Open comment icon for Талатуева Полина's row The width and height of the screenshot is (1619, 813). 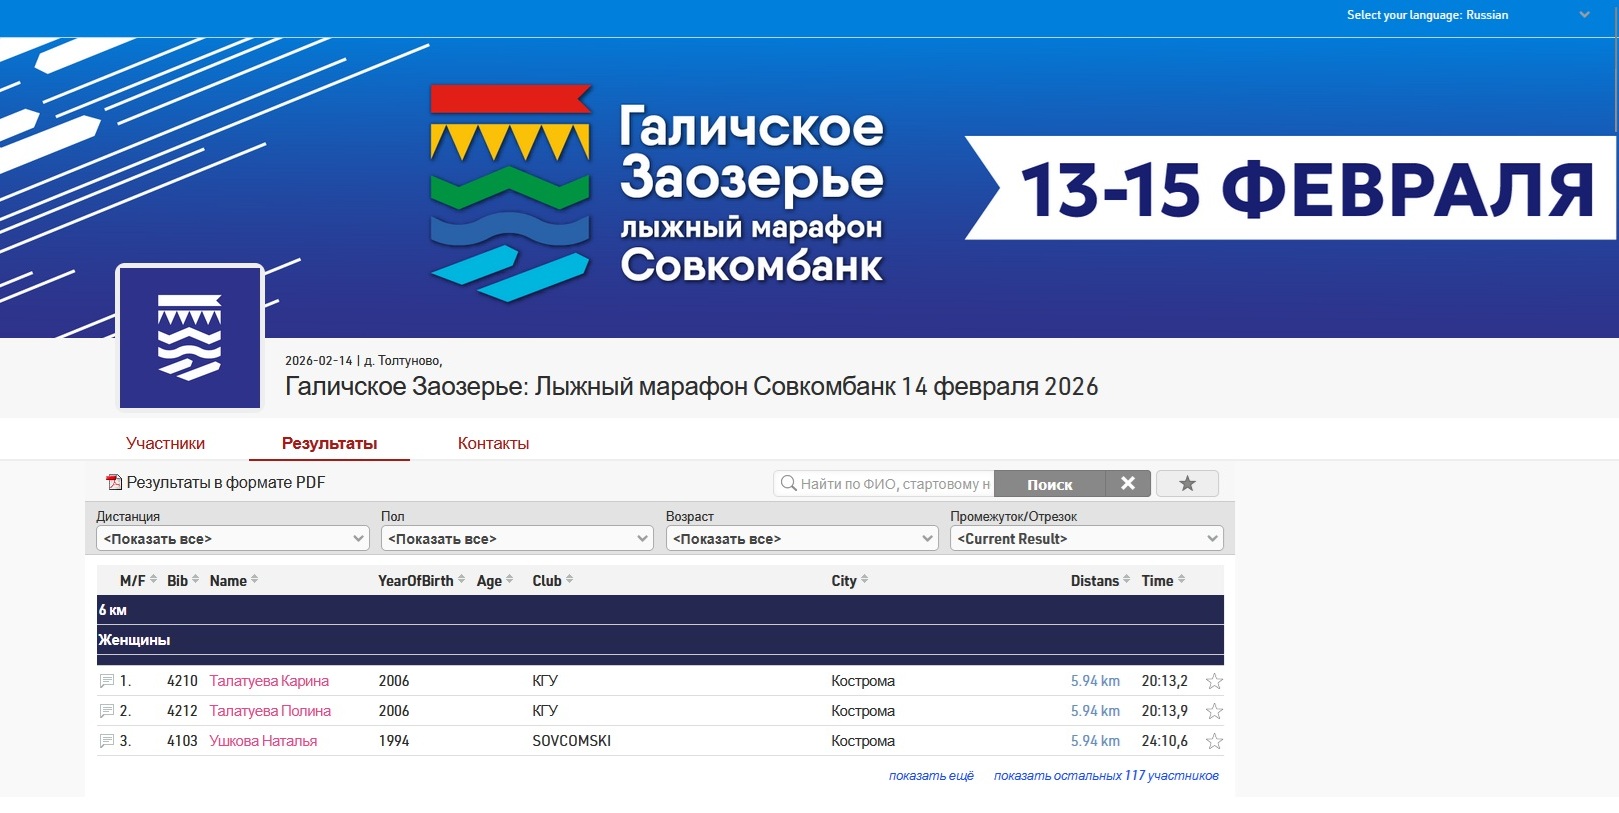[x=107, y=711]
